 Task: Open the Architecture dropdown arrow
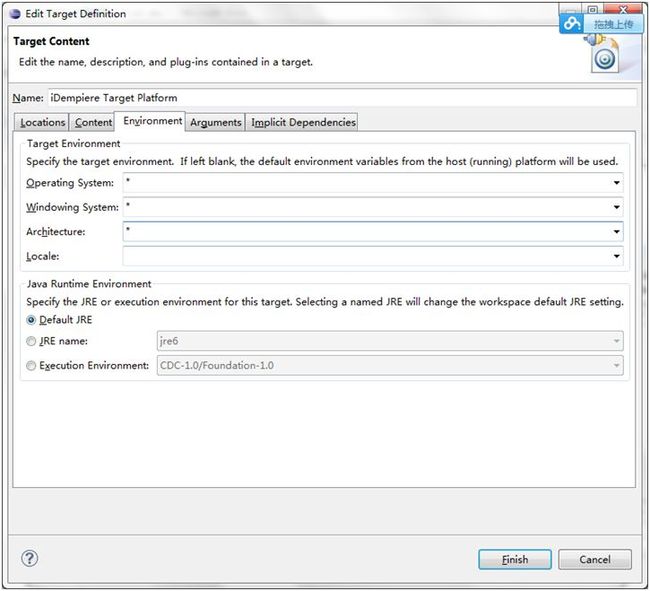[616, 232]
